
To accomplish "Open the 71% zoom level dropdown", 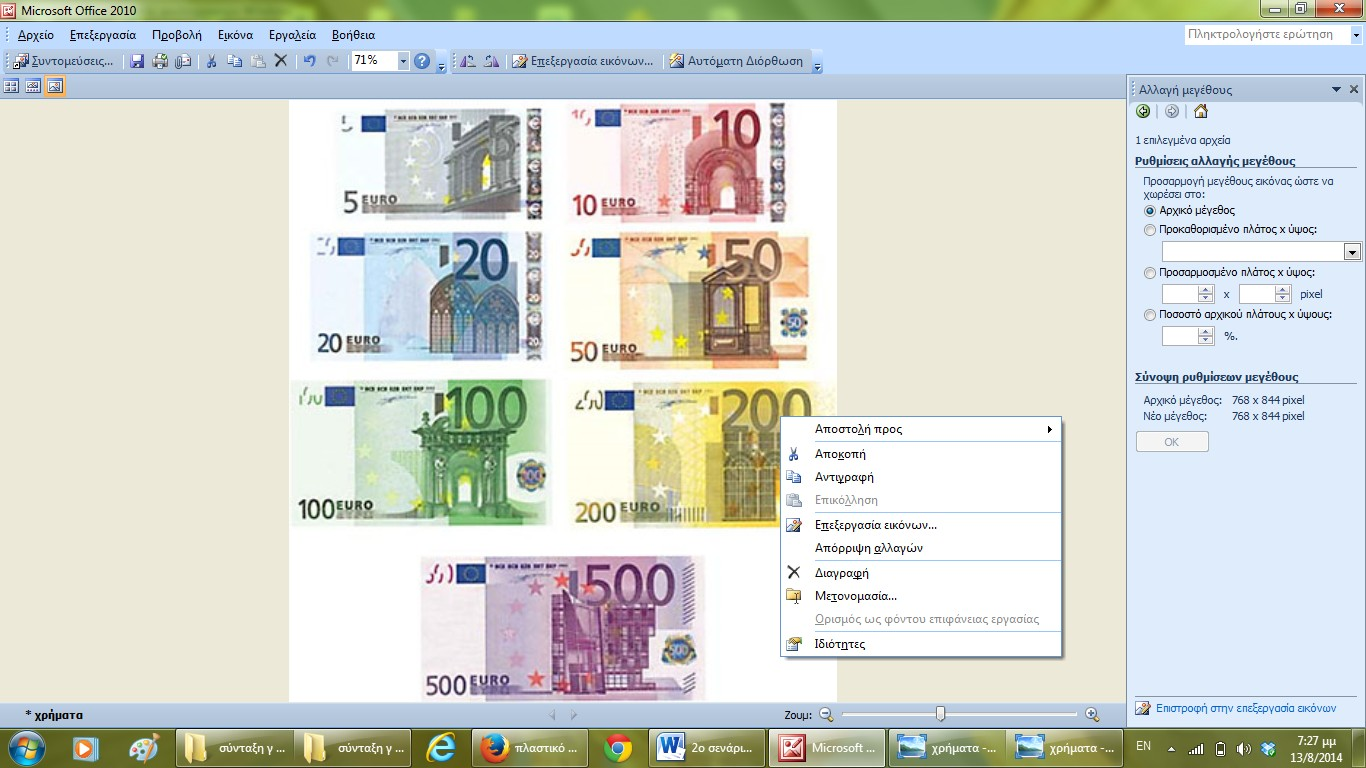I will [x=403, y=61].
